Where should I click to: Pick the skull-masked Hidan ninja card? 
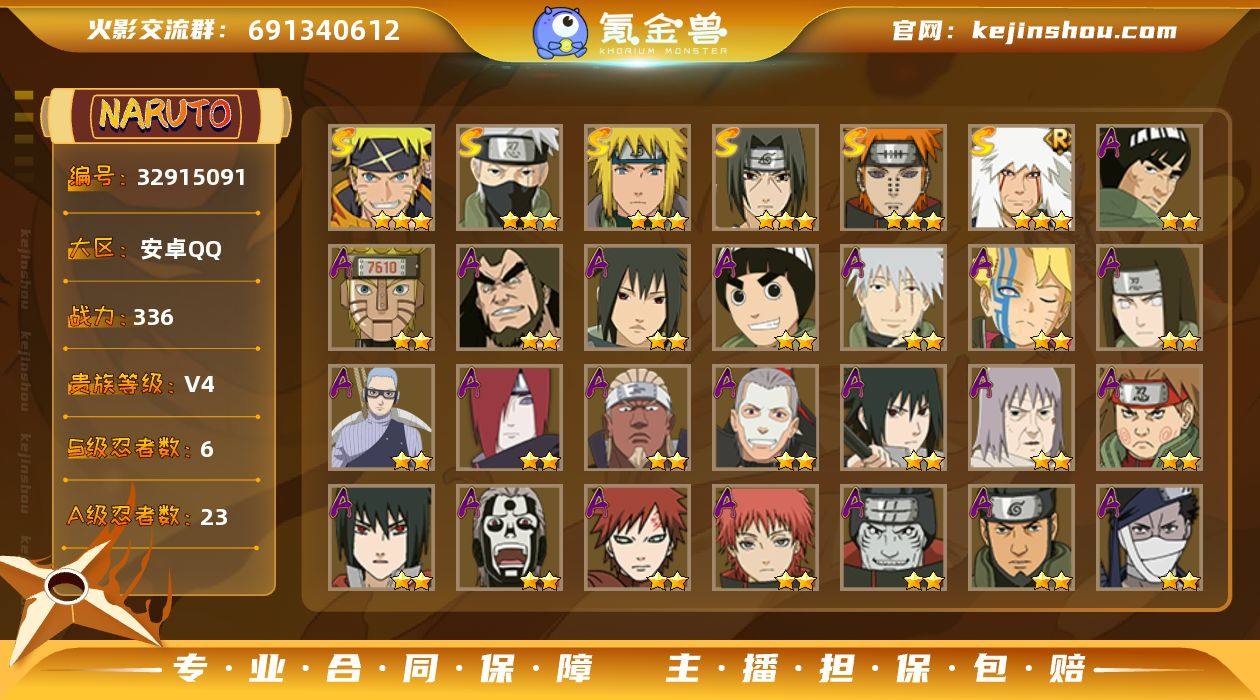pos(510,538)
